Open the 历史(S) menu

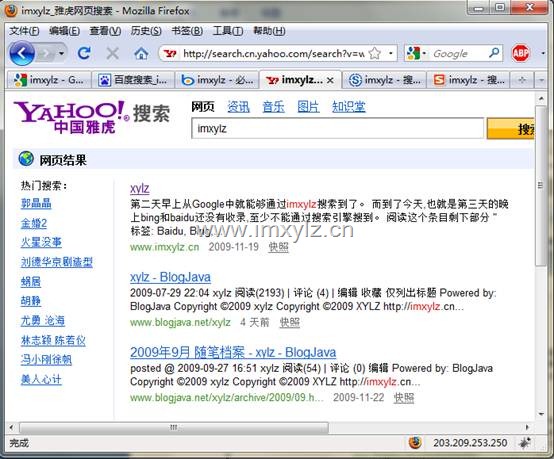[146, 31]
